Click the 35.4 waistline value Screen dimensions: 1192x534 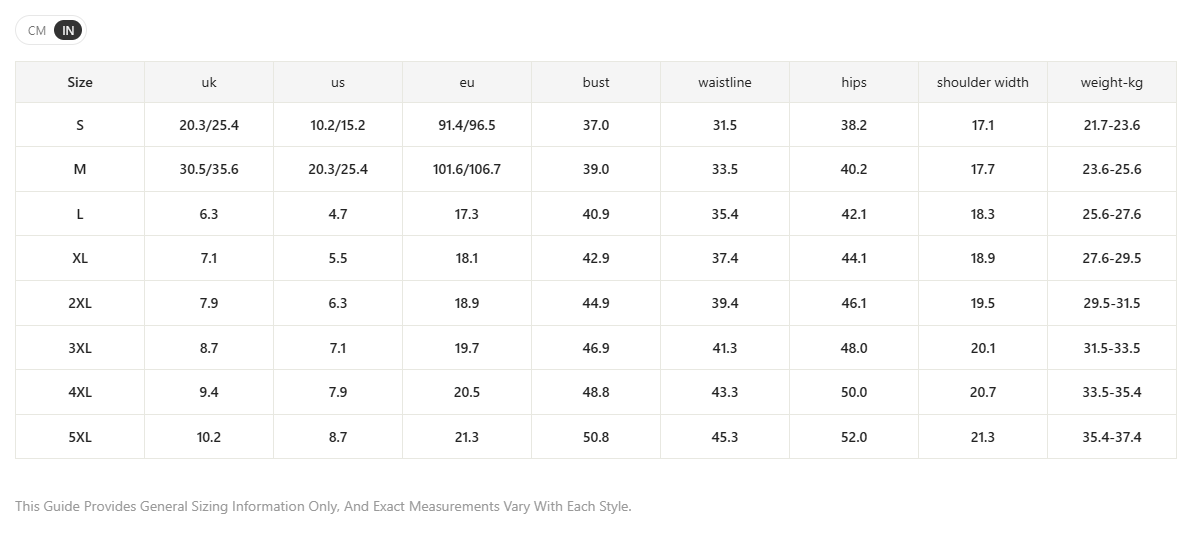click(724, 214)
